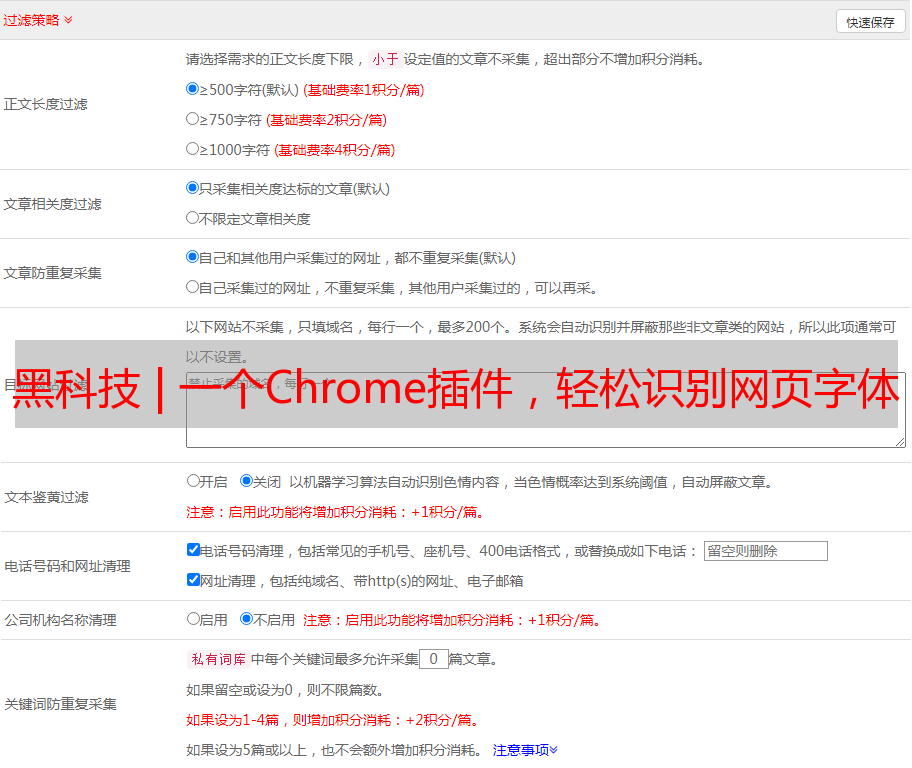Click the 正文长度过滤 row label
This screenshot has height=768, width=912.
coord(45,104)
